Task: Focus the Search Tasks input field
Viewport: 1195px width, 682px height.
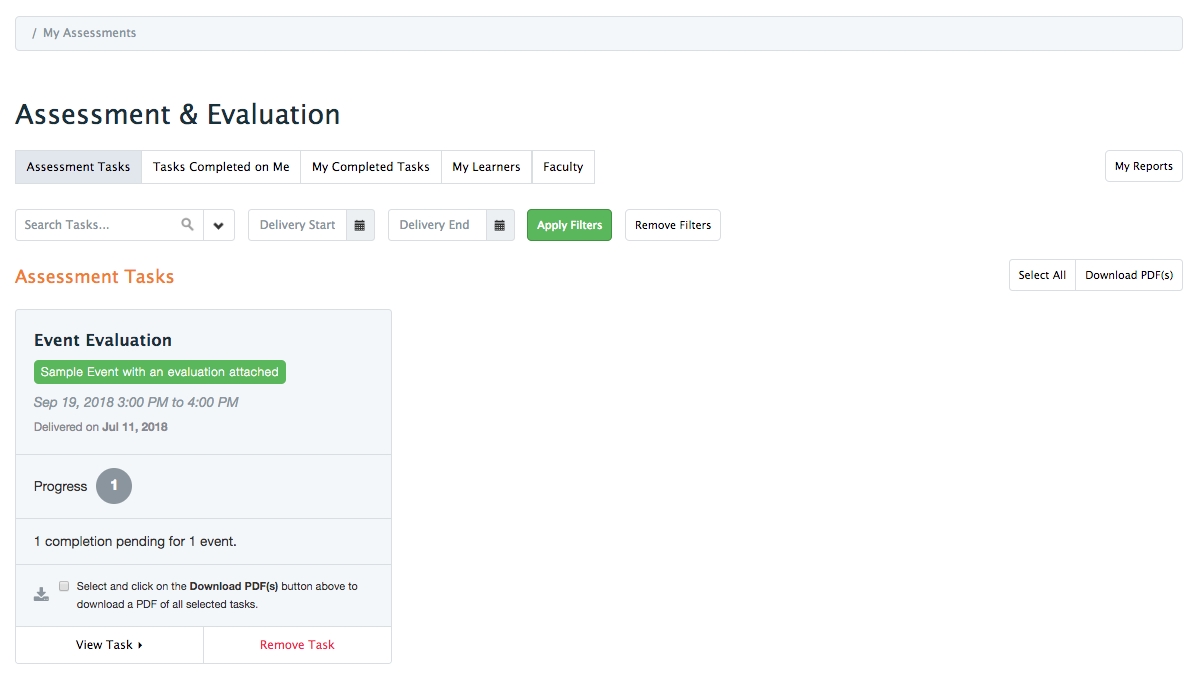Action: [x=95, y=225]
